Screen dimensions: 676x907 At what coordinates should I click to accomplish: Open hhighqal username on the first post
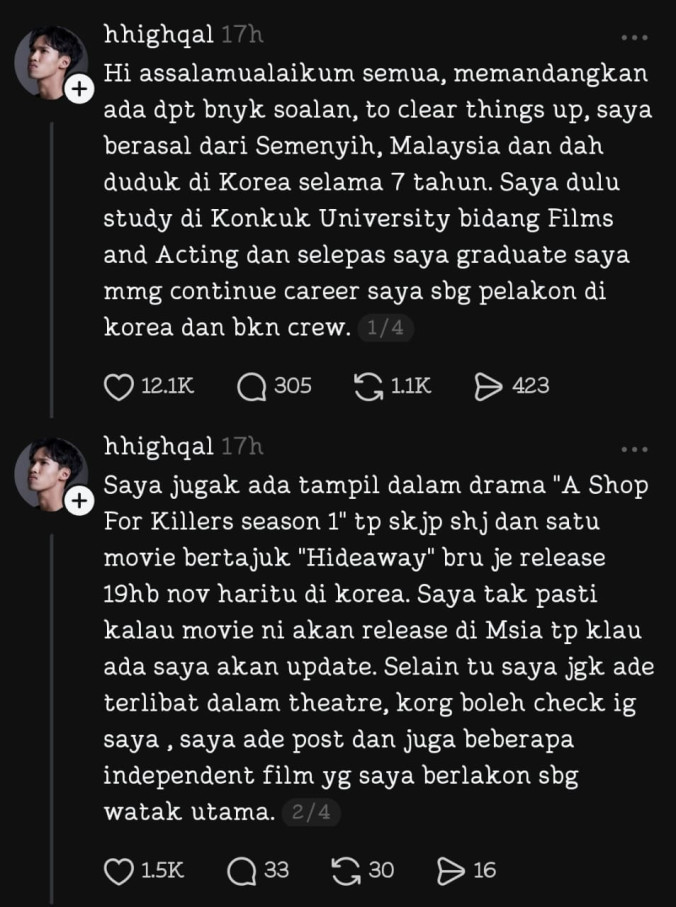coord(159,35)
